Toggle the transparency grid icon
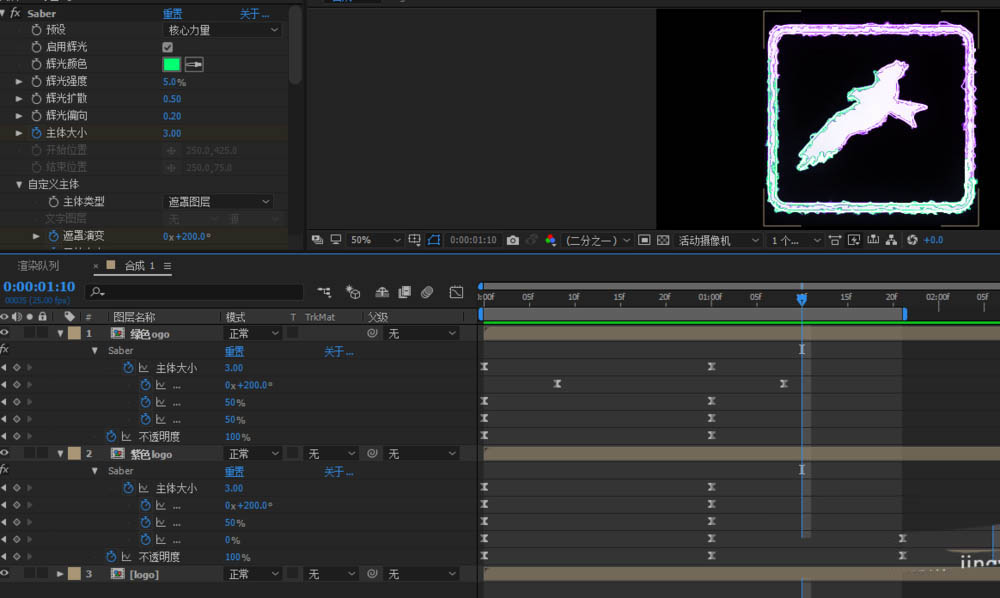Image resolution: width=1000 pixels, height=598 pixels. click(x=663, y=240)
